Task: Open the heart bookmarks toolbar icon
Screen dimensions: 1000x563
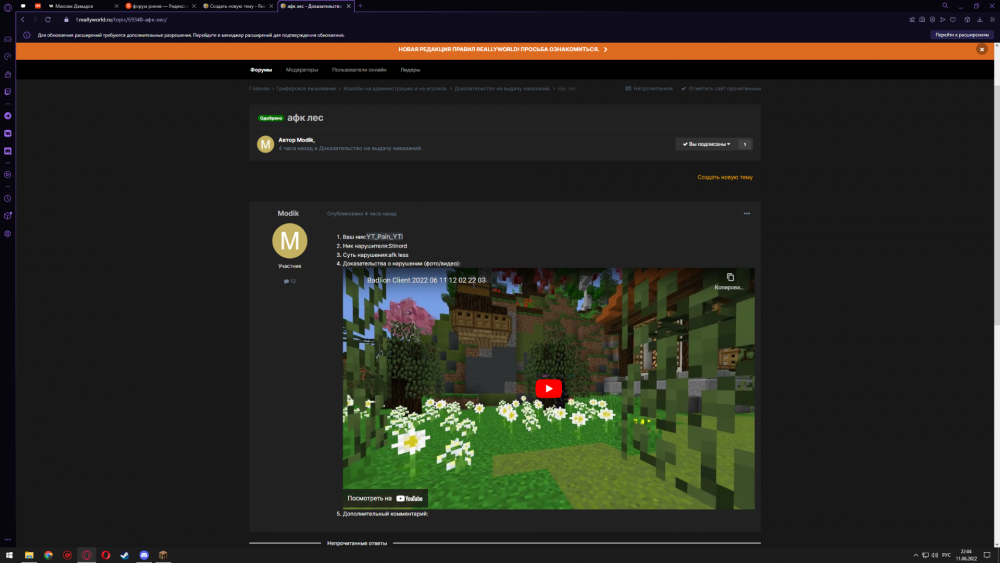Action: (x=953, y=20)
